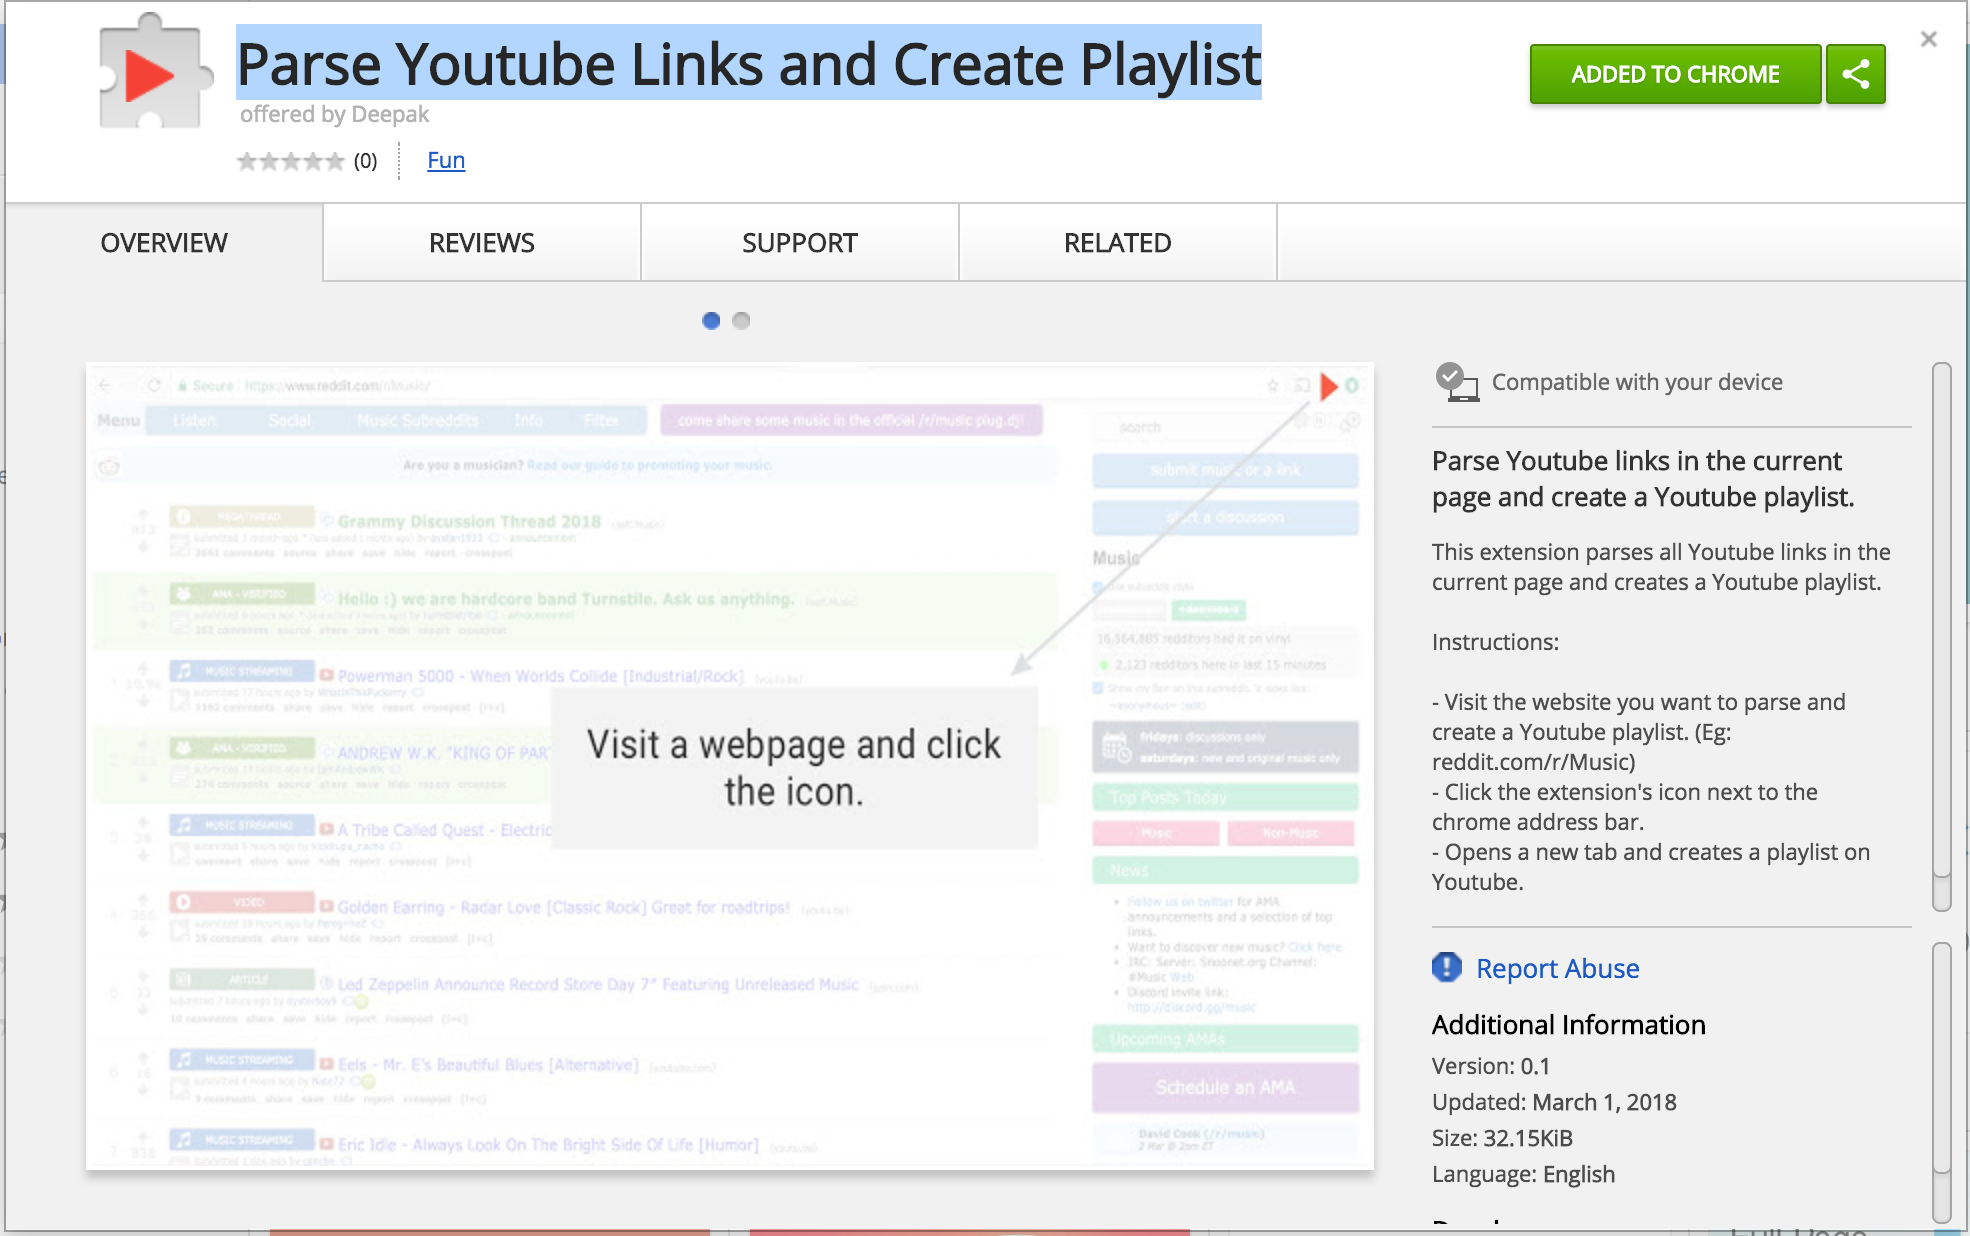The width and height of the screenshot is (1970, 1236).
Task: Open the Related tab
Action: coord(1118,243)
